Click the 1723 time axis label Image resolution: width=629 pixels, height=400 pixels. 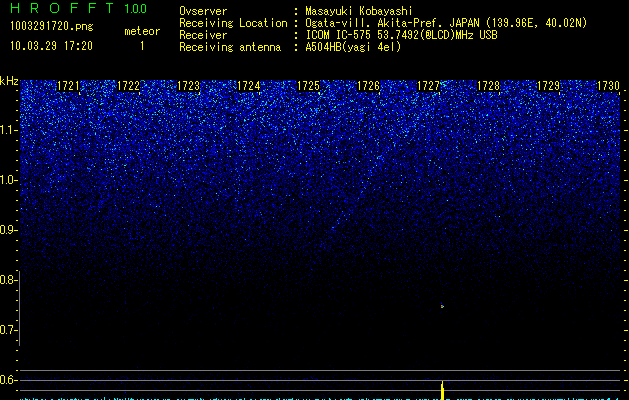click(189, 86)
